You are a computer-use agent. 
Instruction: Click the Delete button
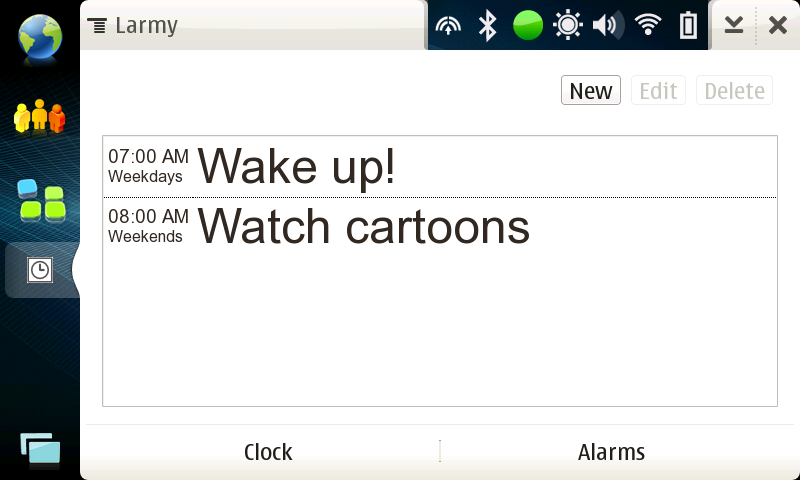734,90
